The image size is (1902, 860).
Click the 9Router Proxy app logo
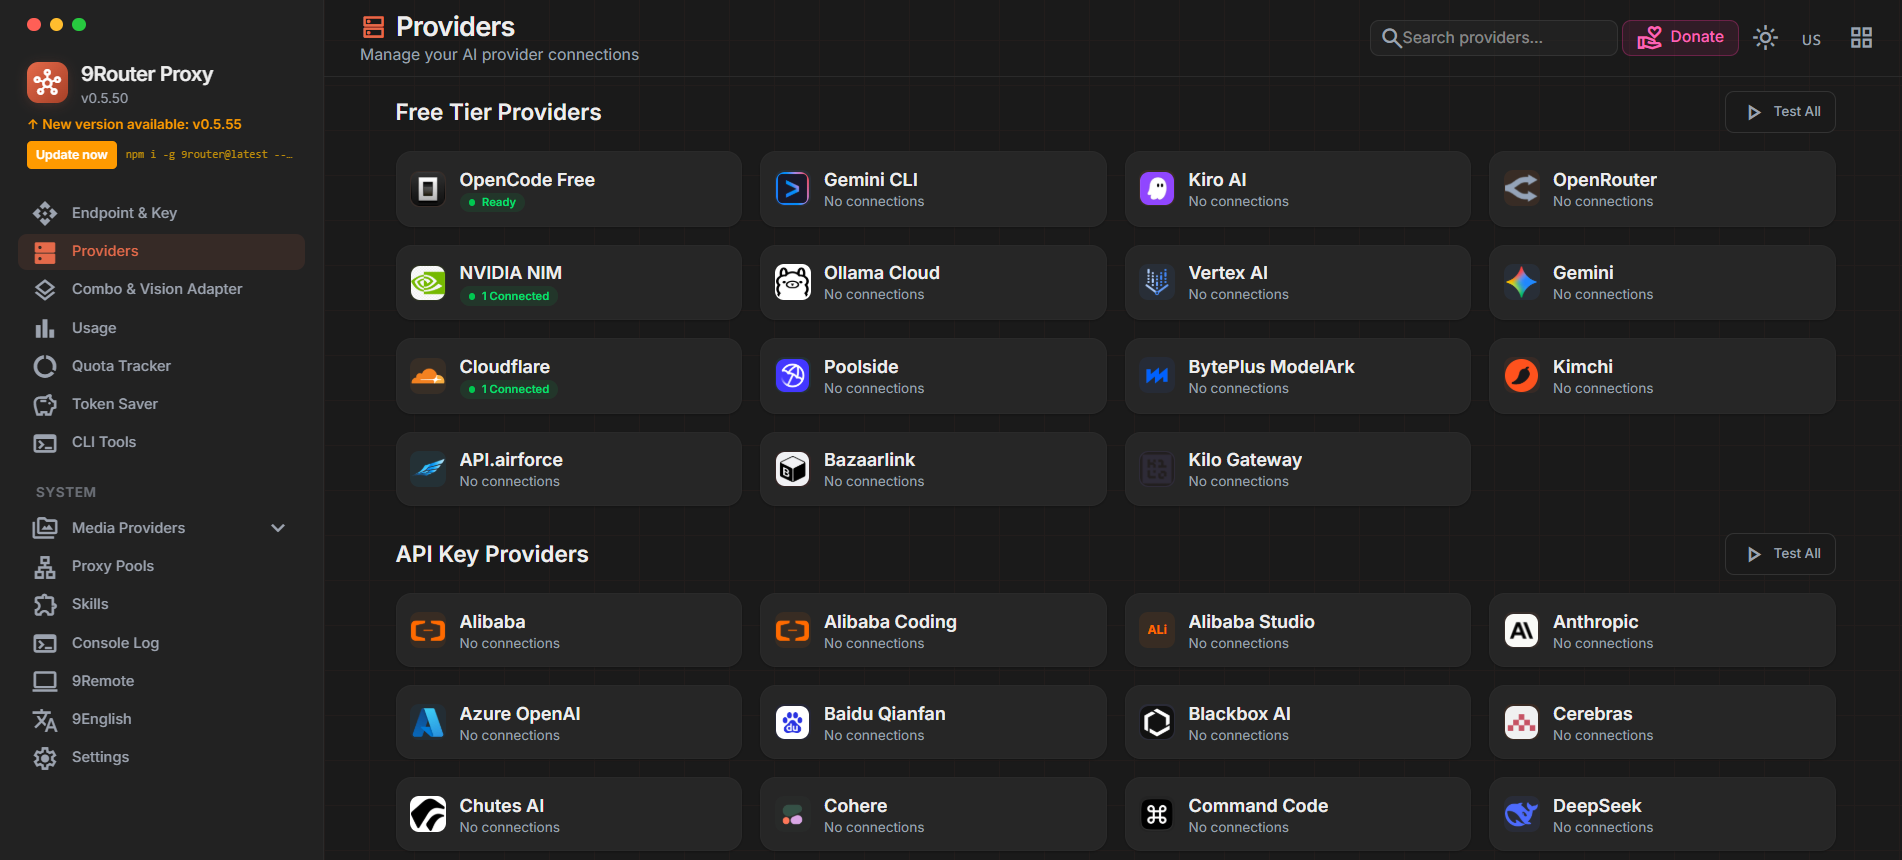click(47, 83)
